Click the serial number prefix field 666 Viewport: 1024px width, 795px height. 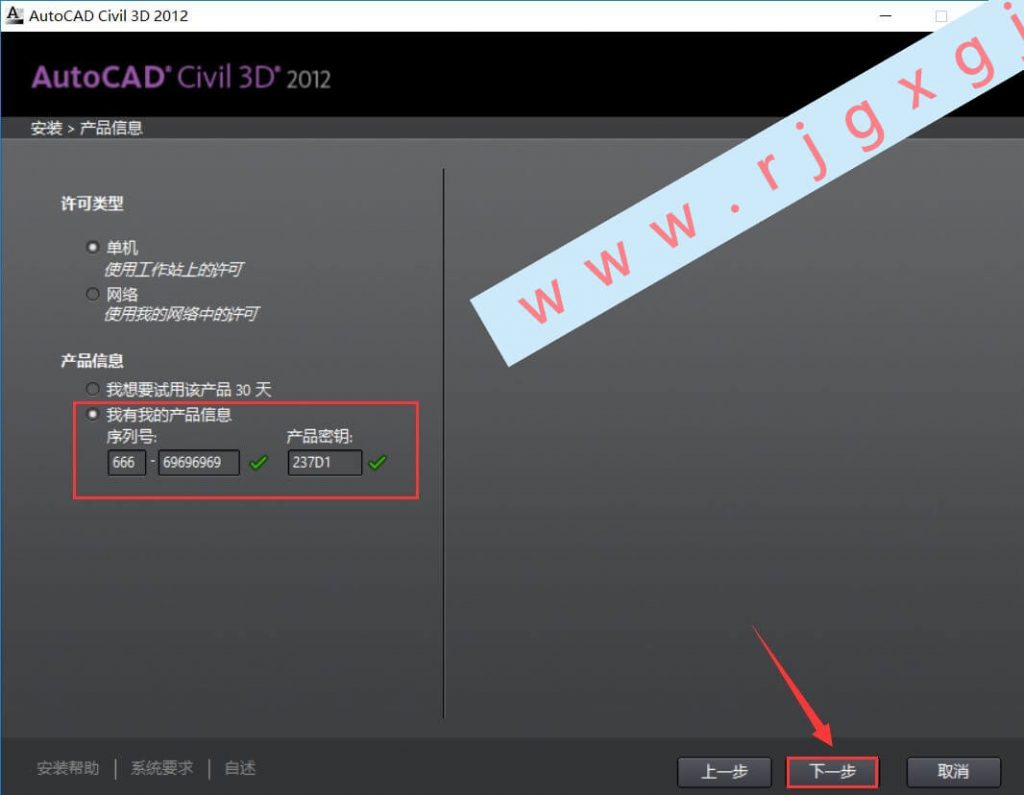tap(126, 462)
